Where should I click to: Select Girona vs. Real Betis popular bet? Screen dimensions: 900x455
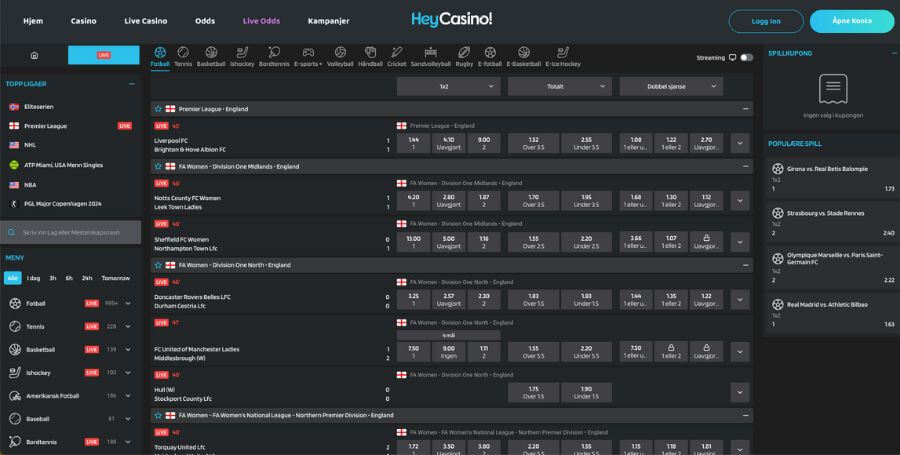coord(832,178)
